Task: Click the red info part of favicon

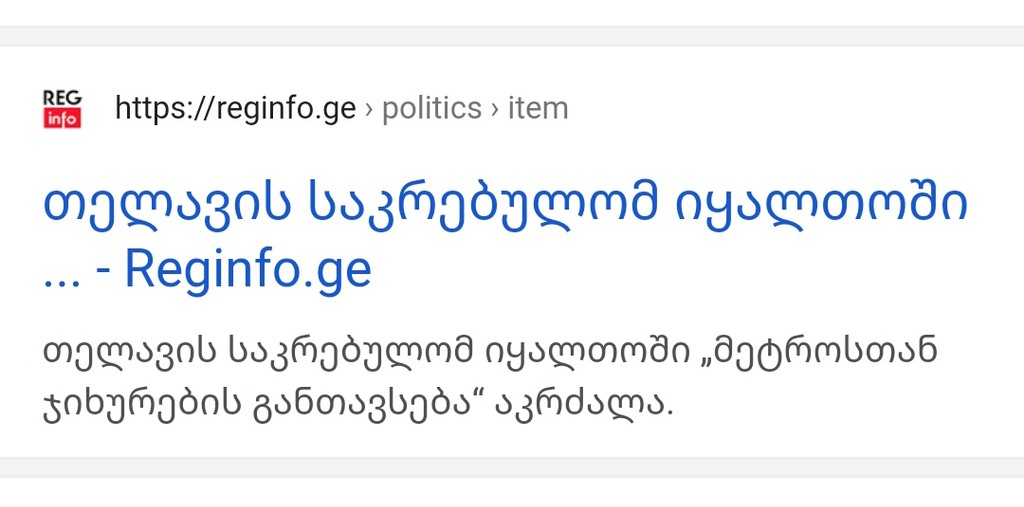Action: [x=62, y=119]
